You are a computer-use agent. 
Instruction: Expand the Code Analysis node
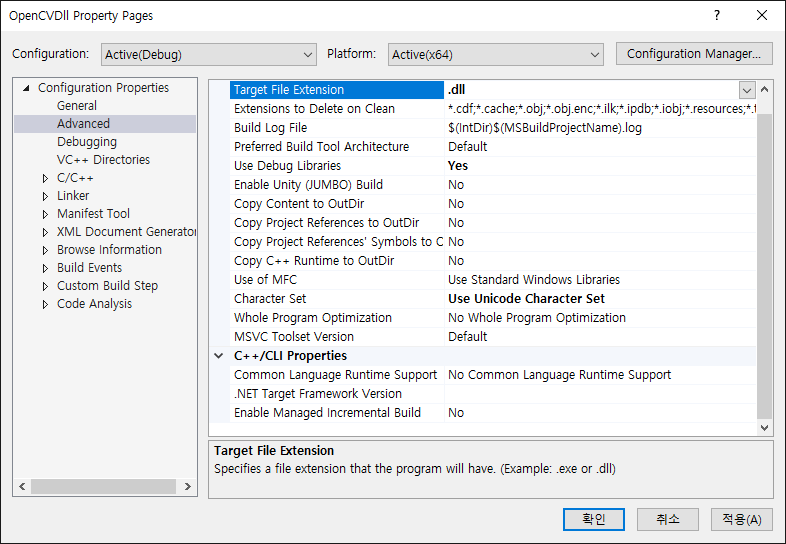45,304
